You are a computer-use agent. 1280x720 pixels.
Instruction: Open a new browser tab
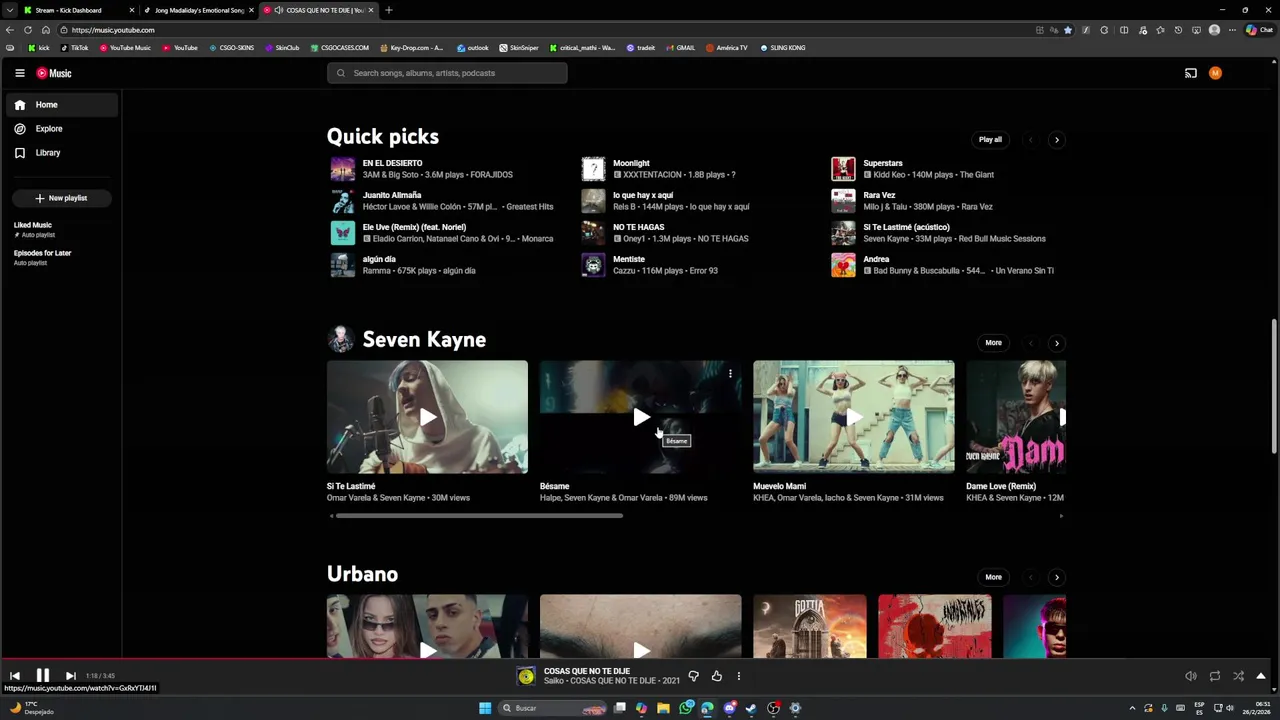pyautogui.click(x=388, y=10)
